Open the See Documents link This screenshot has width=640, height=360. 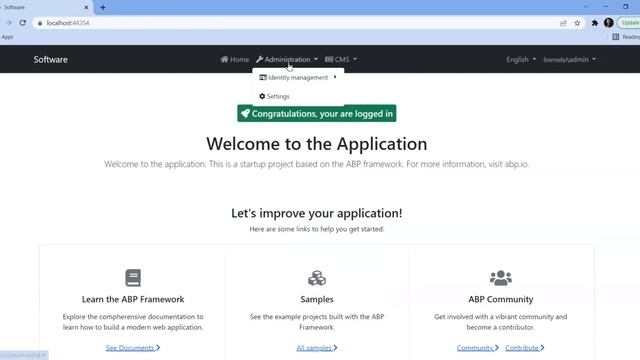(133, 348)
